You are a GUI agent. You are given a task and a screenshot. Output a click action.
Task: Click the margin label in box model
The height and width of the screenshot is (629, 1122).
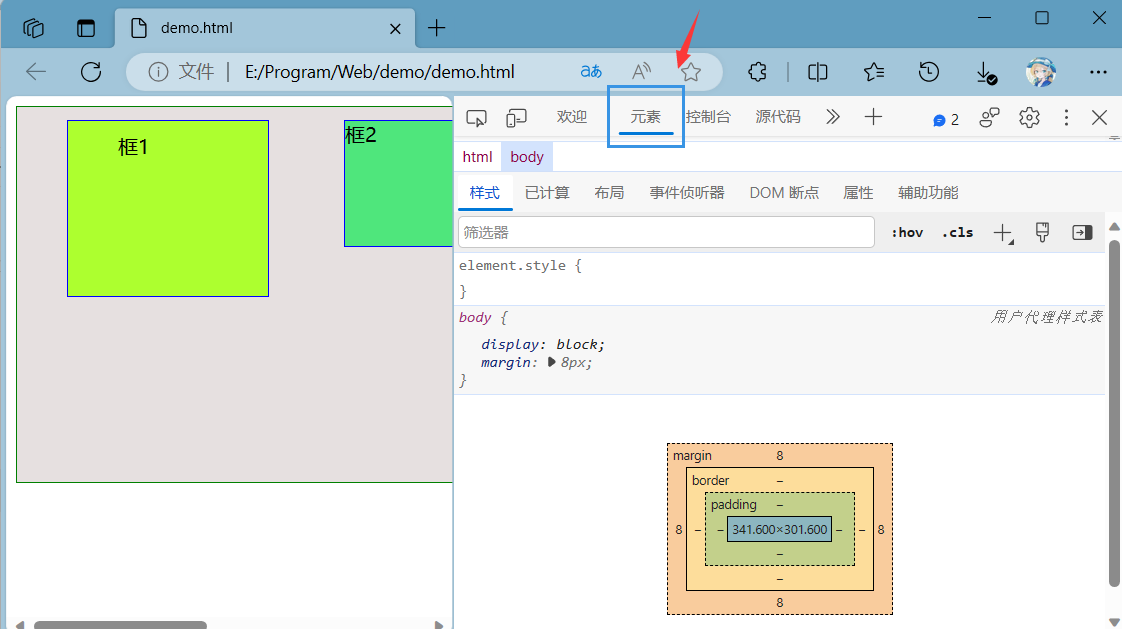692,456
